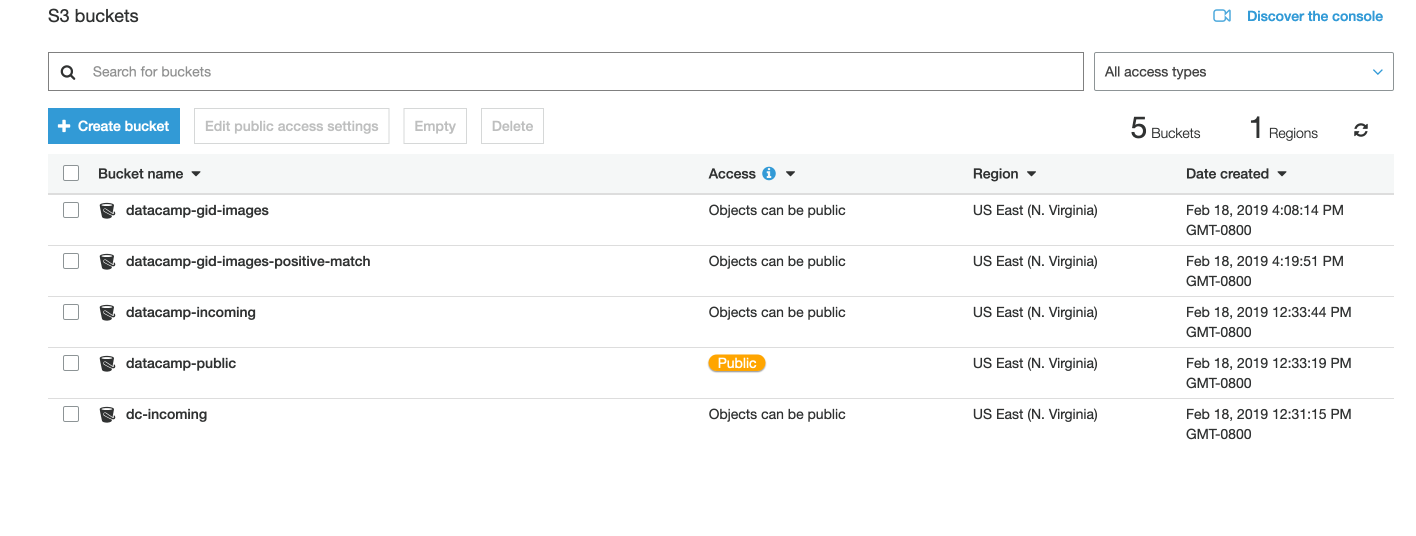Sort by the Bucket name column arrow
This screenshot has height=536, width=1416.
click(x=196, y=174)
